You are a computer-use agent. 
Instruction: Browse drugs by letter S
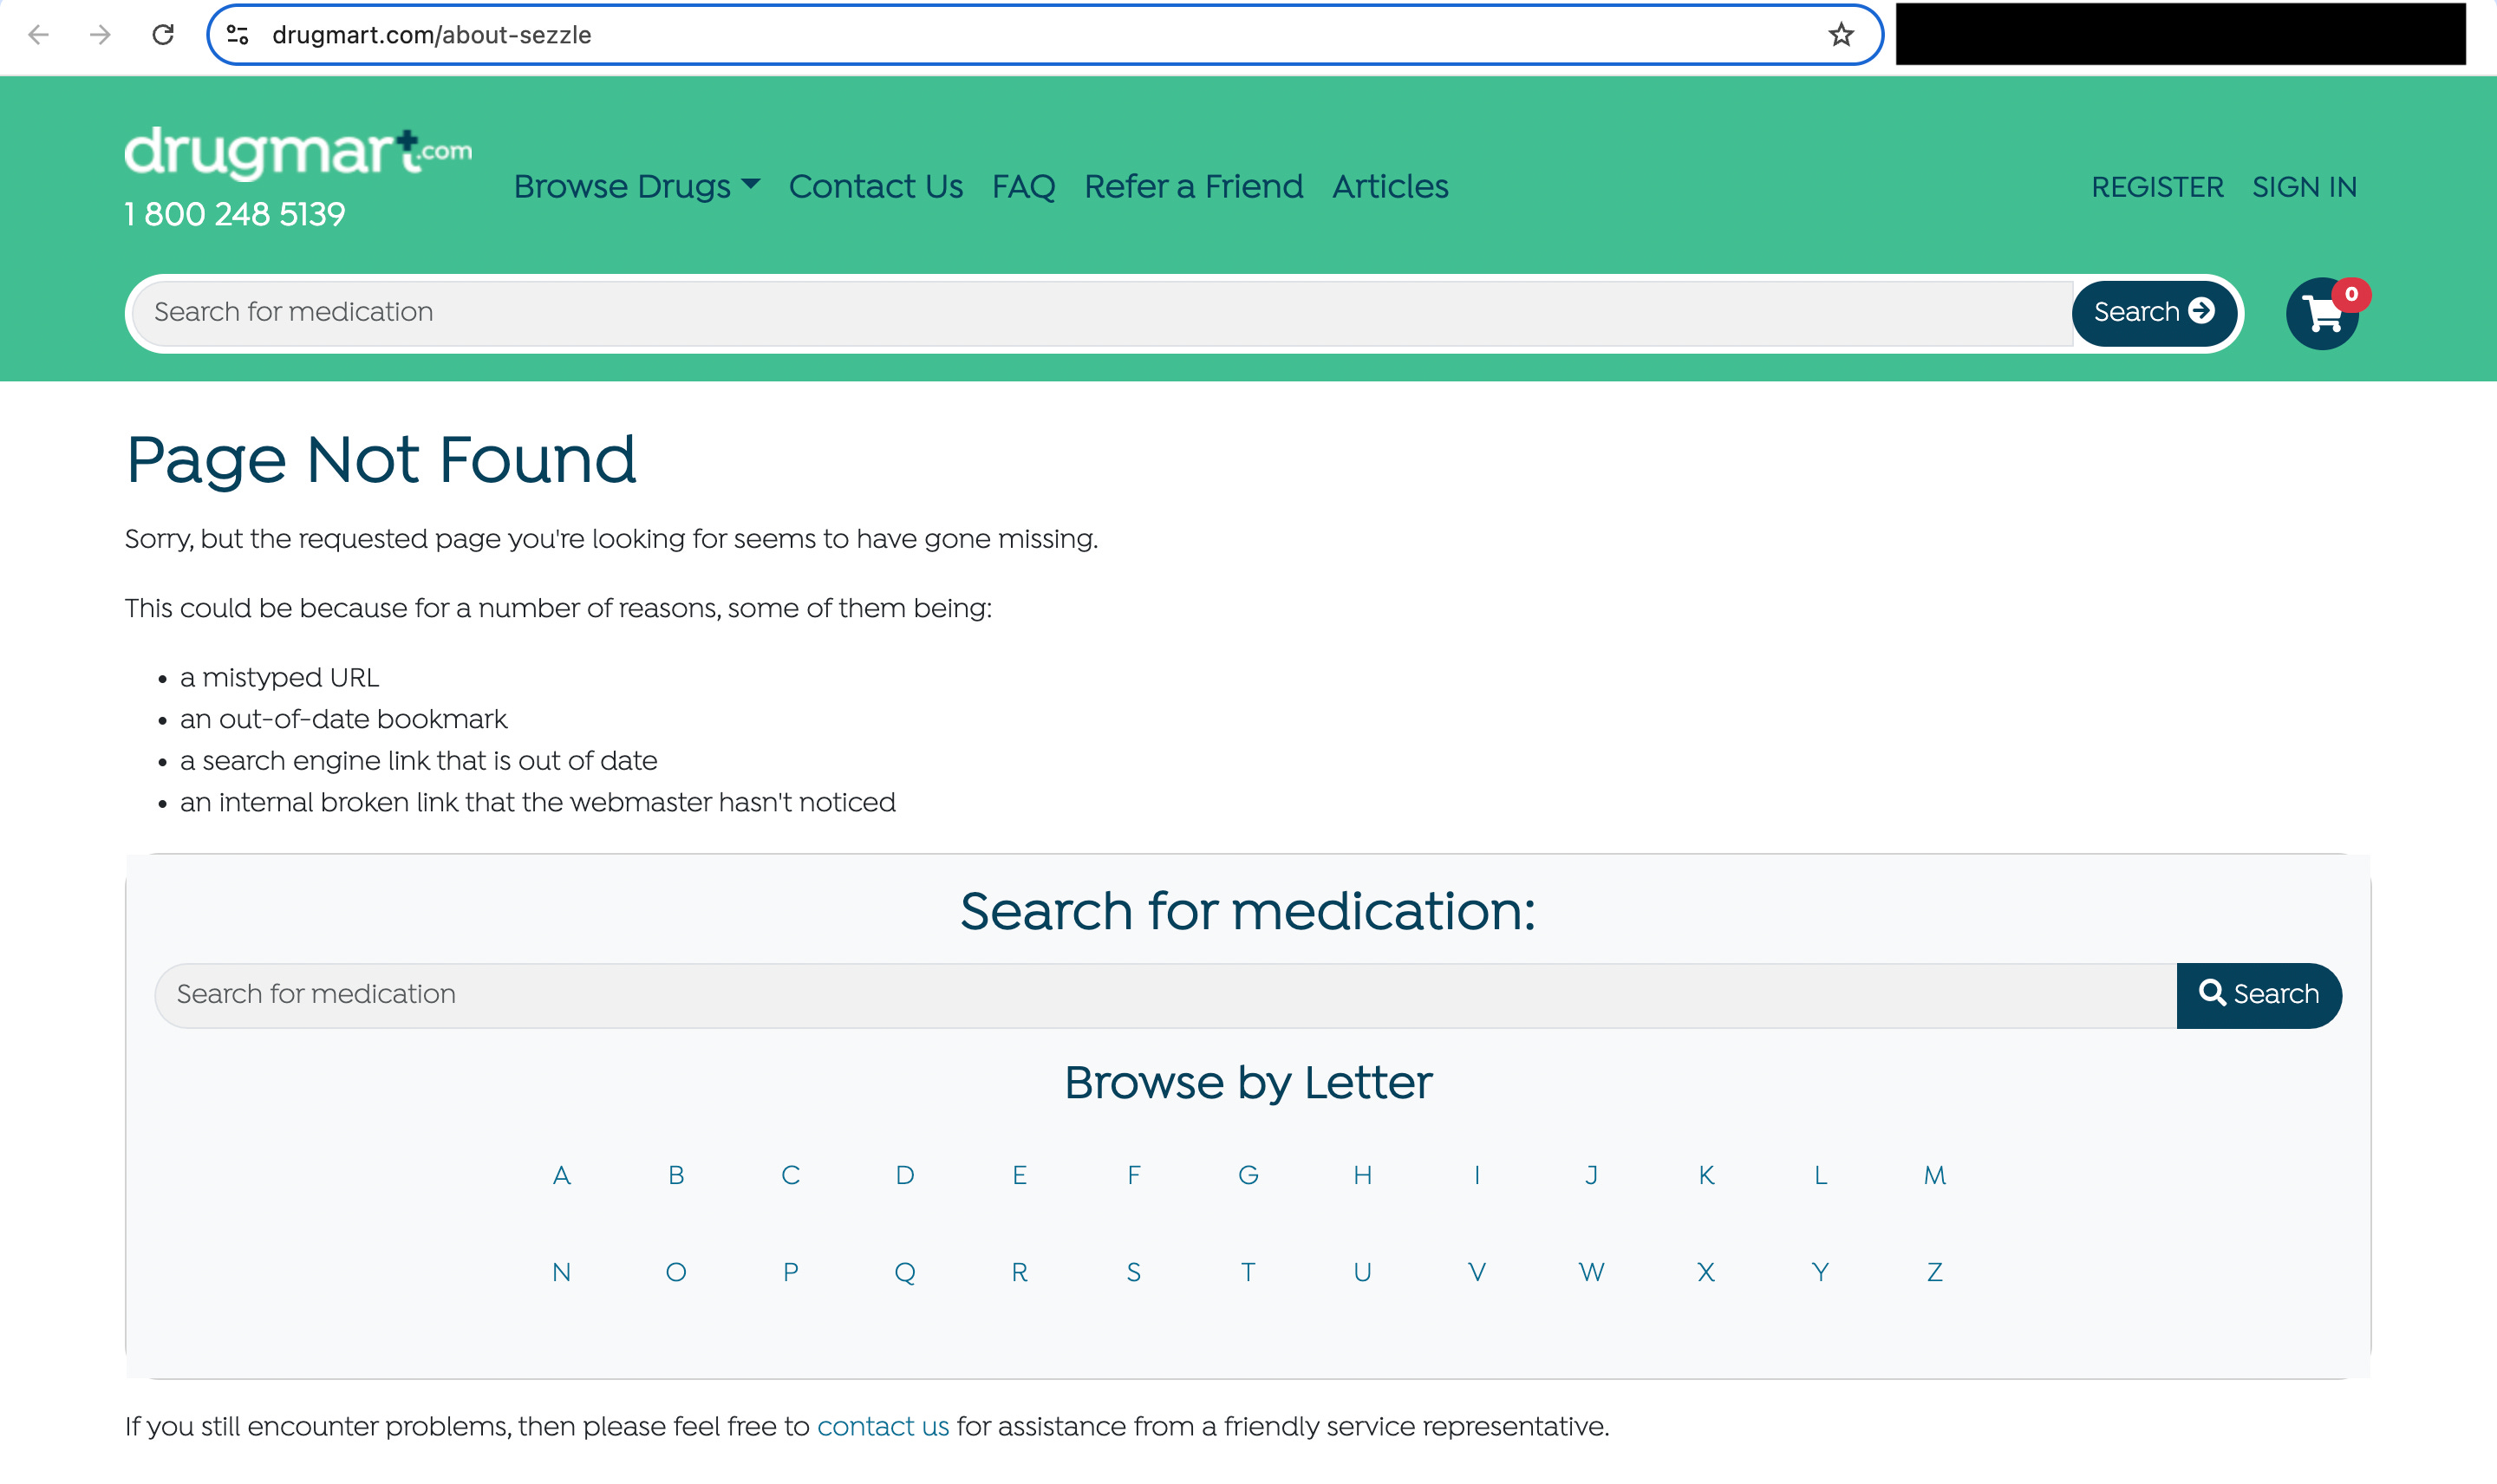click(x=1134, y=1273)
